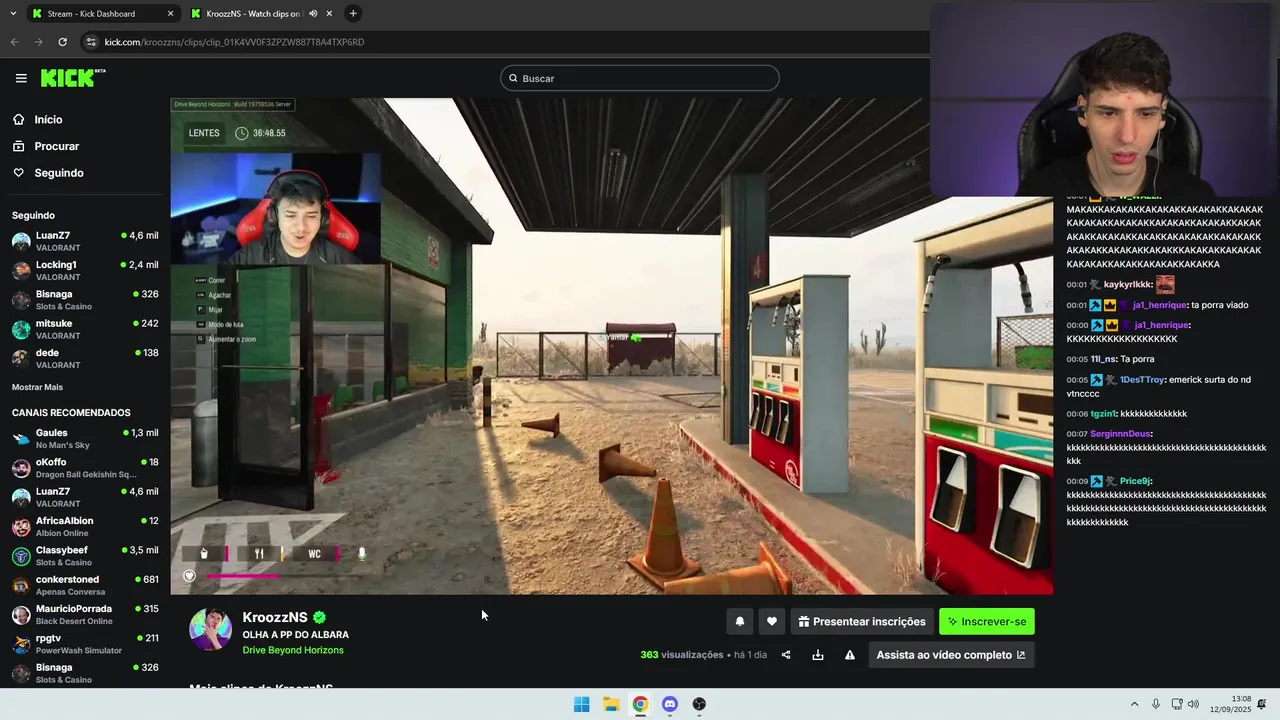
Task: Open MauricioPorrada recommended channel
Action: (x=85, y=614)
